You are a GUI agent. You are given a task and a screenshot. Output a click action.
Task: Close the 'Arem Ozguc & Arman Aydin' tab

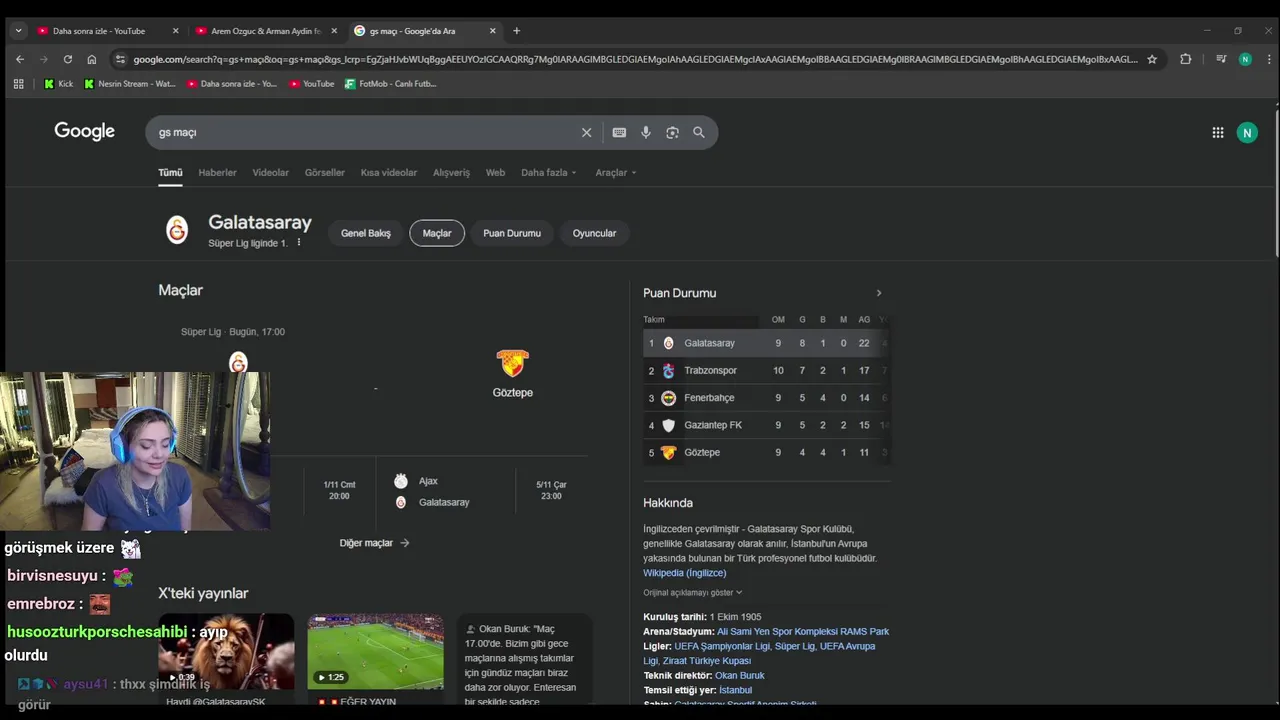pos(334,31)
